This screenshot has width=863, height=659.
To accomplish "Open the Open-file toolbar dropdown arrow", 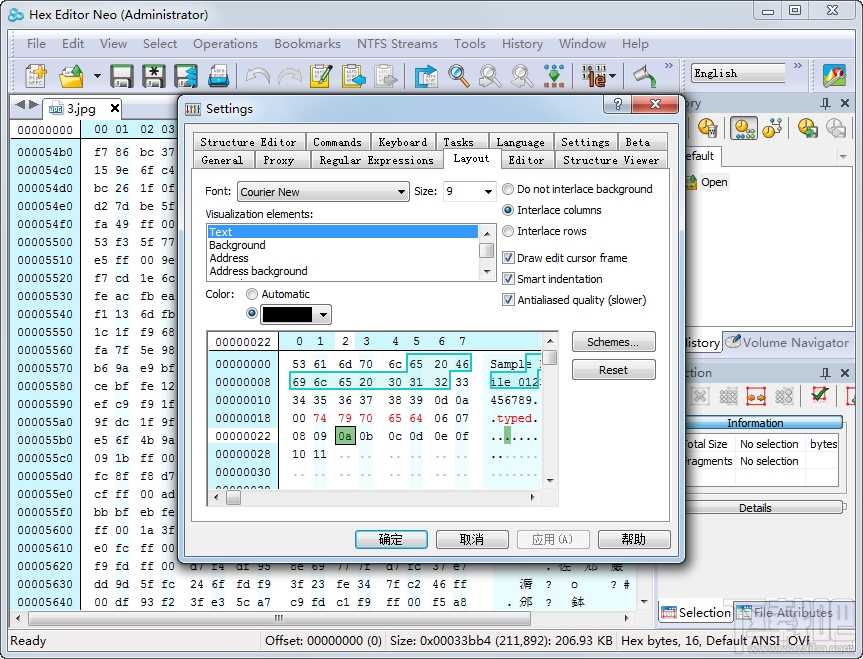I will pyautogui.click(x=97, y=76).
